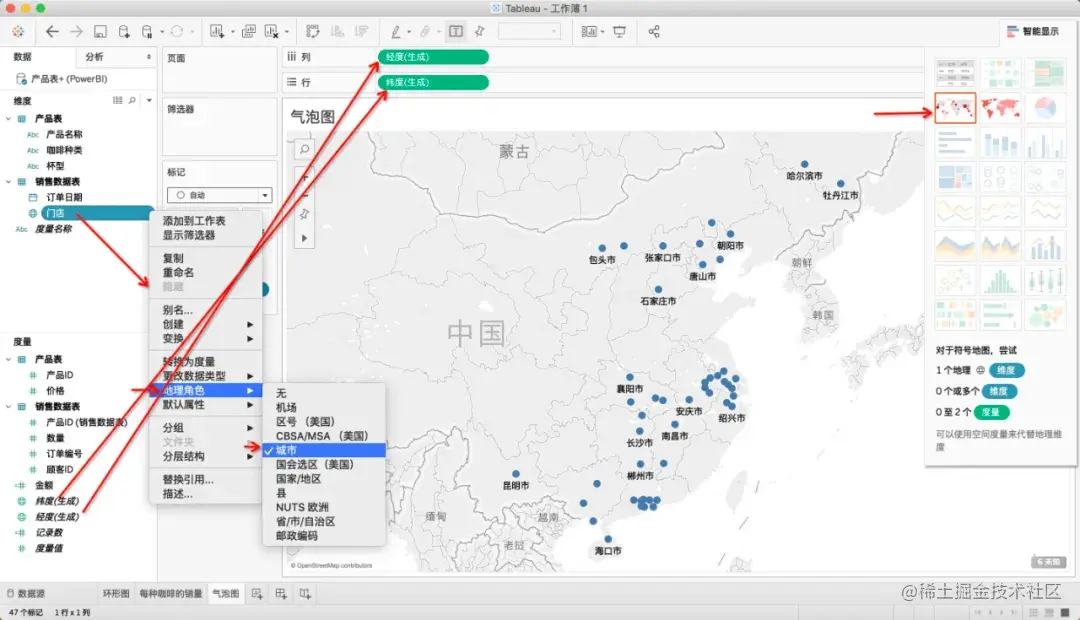The image size is (1080, 620).
Task: Click the share workbook icon
Action: (x=654, y=32)
